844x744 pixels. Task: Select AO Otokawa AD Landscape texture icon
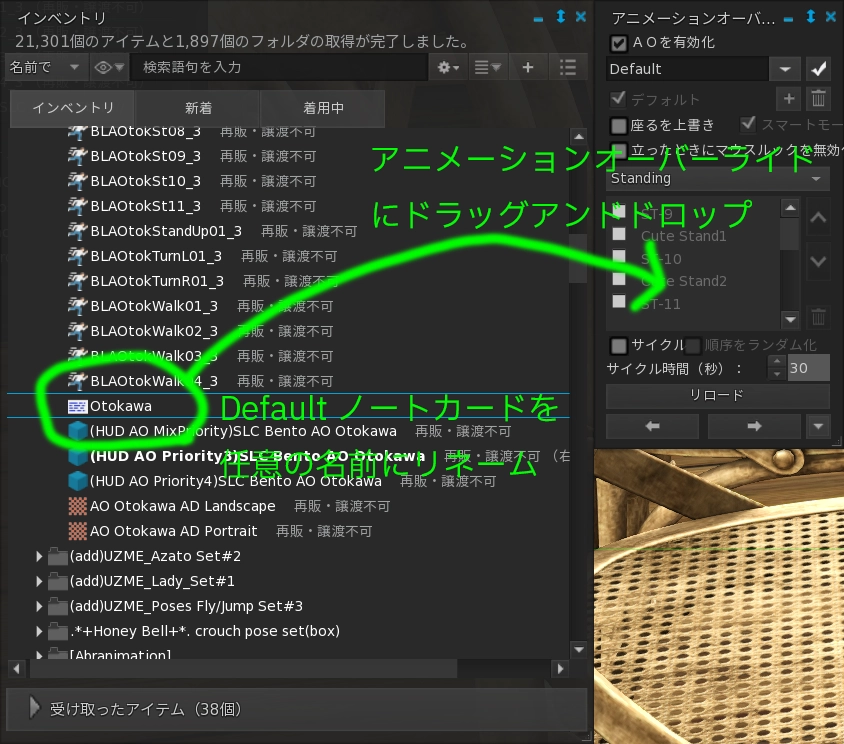(x=78, y=506)
